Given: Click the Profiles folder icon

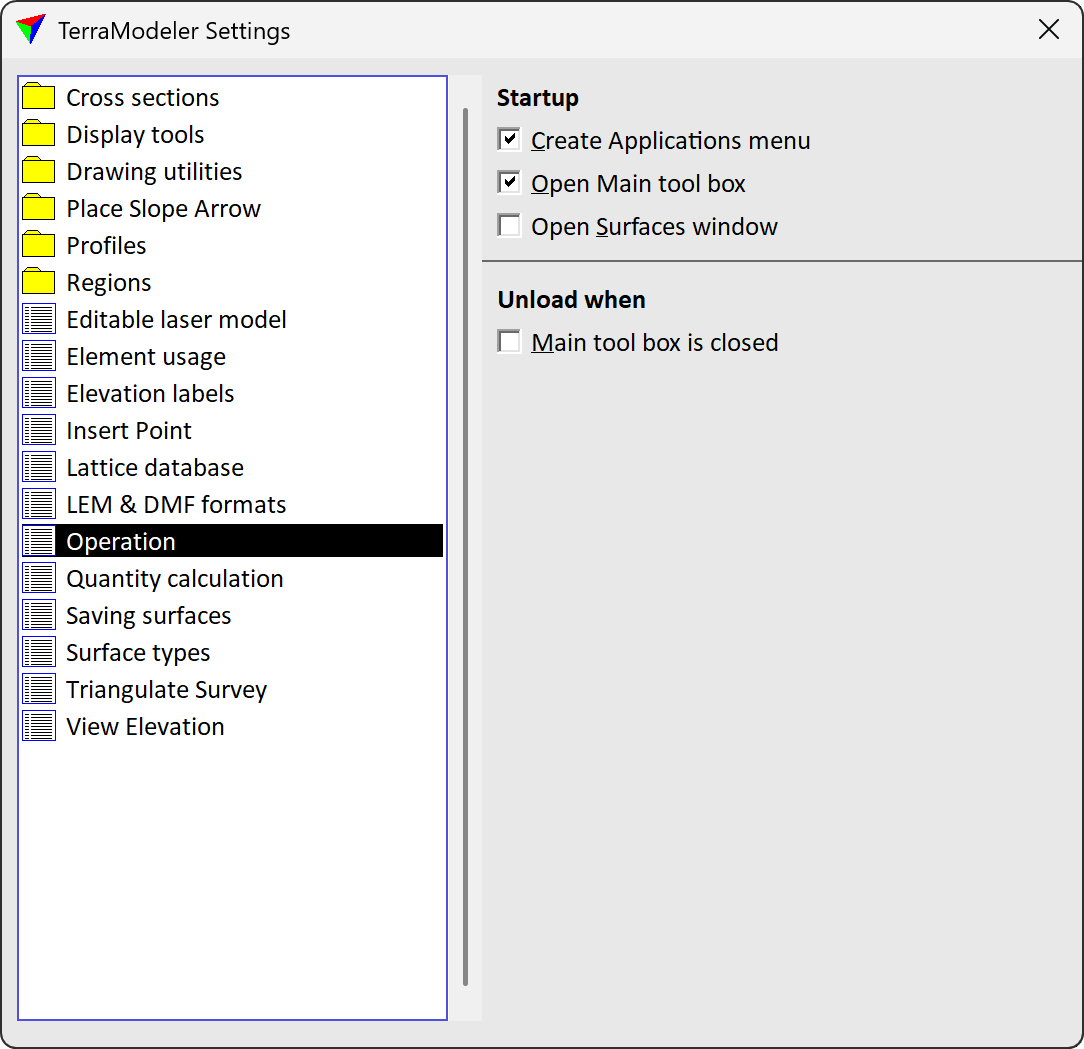Looking at the screenshot, I should pyautogui.click(x=39, y=245).
